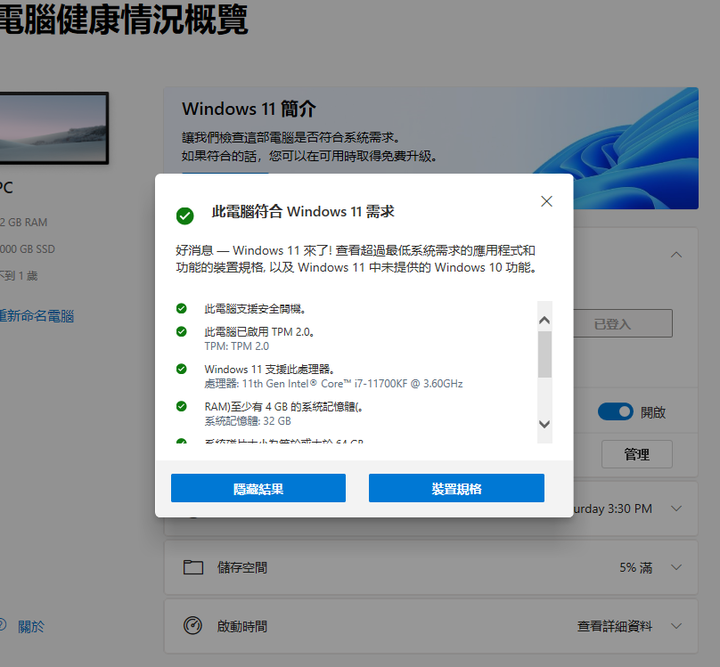Viewport: 720px width, 667px height.
Task: Click check icon for processor support item
Action: [x=181, y=369]
